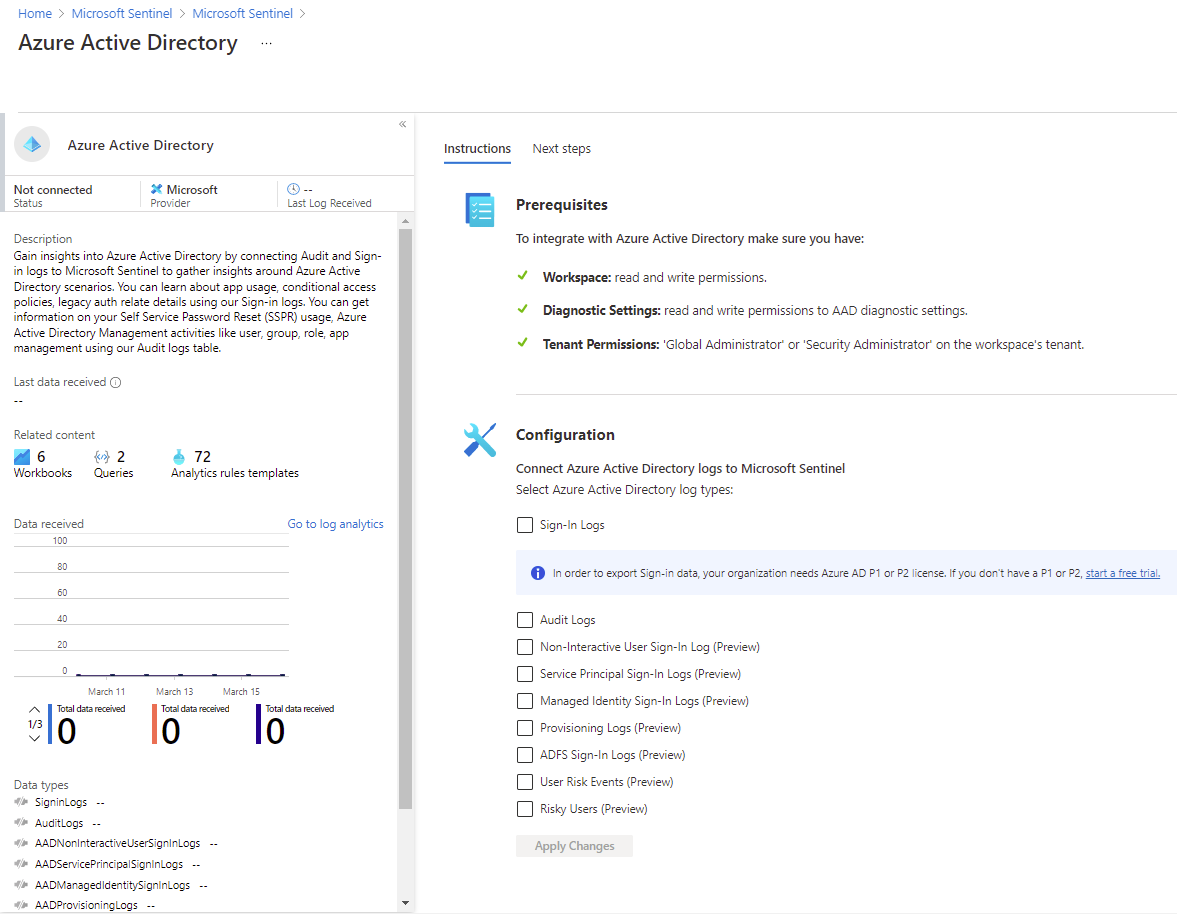Viewport: 1177px width, 914px height.
Task: Open the Queries code icon
Action: pos(102,456)
